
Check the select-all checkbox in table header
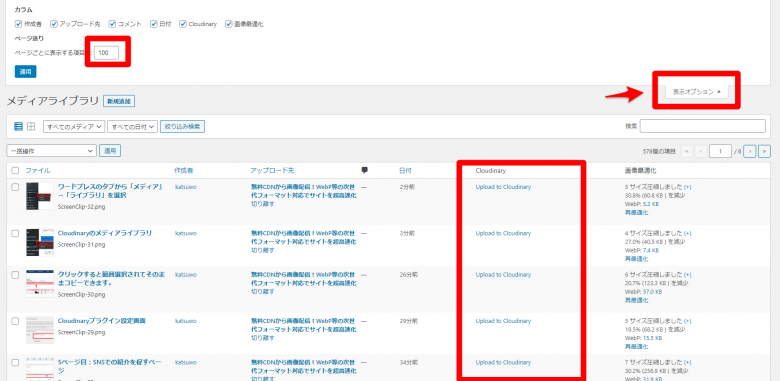(x=15, y=171)
